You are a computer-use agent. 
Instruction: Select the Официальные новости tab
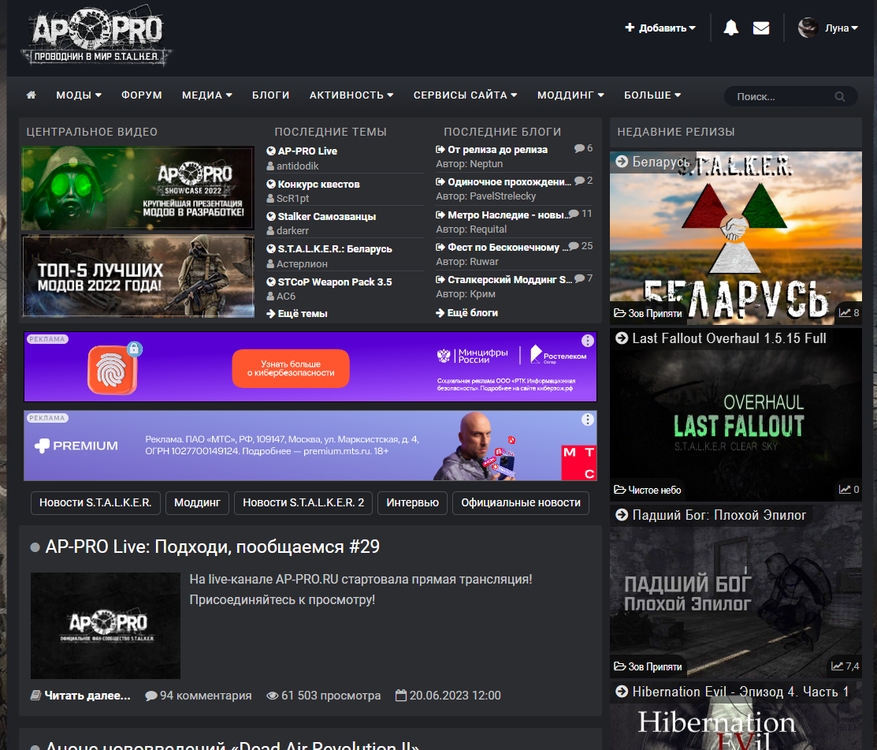(521, 503)
